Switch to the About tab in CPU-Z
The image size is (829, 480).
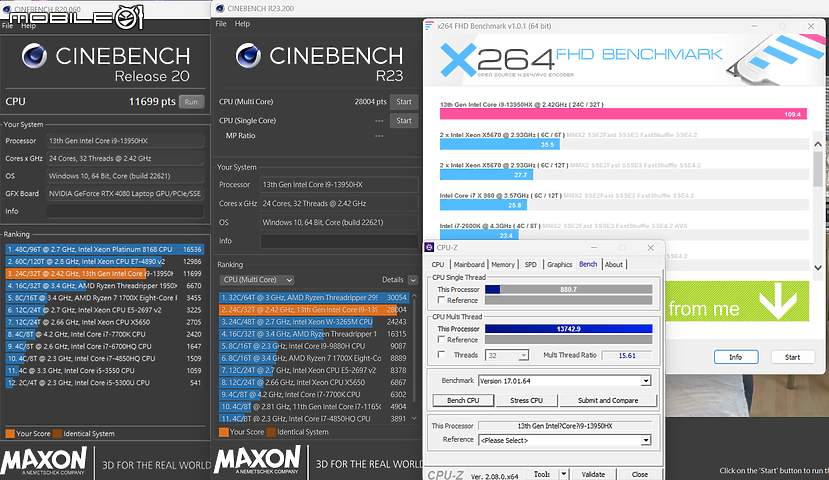[x=614, y=264]
